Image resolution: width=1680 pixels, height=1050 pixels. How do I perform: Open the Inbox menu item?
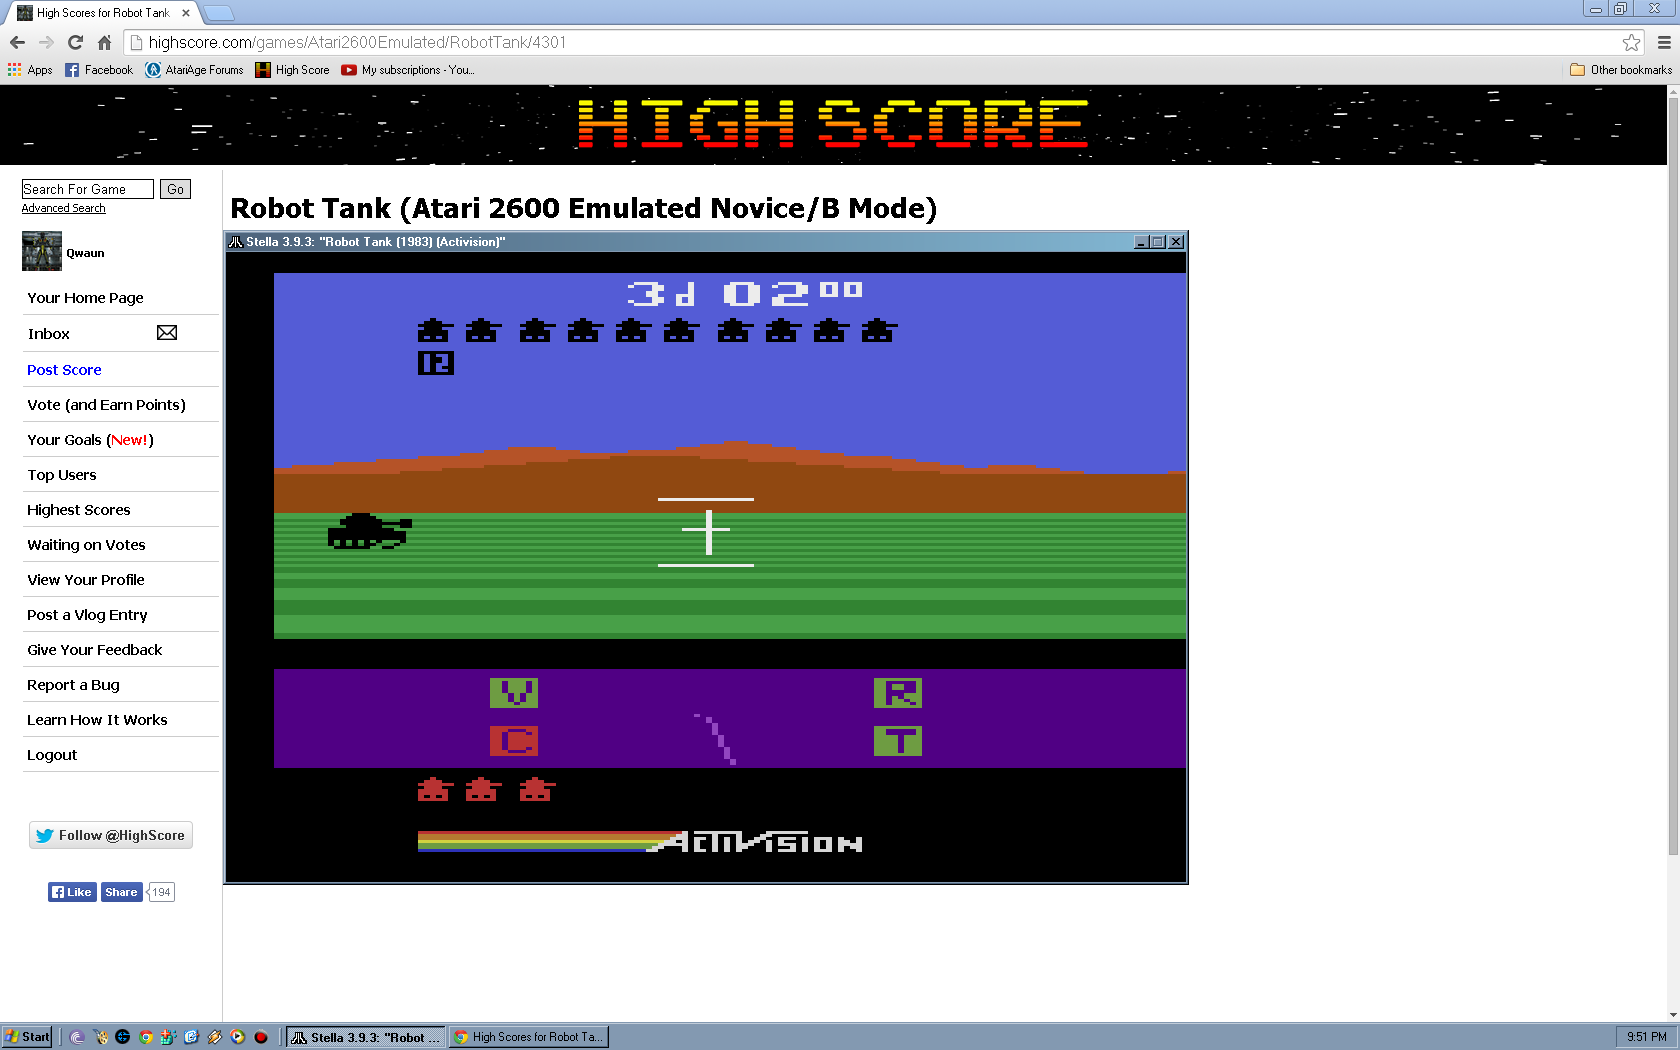49,334
